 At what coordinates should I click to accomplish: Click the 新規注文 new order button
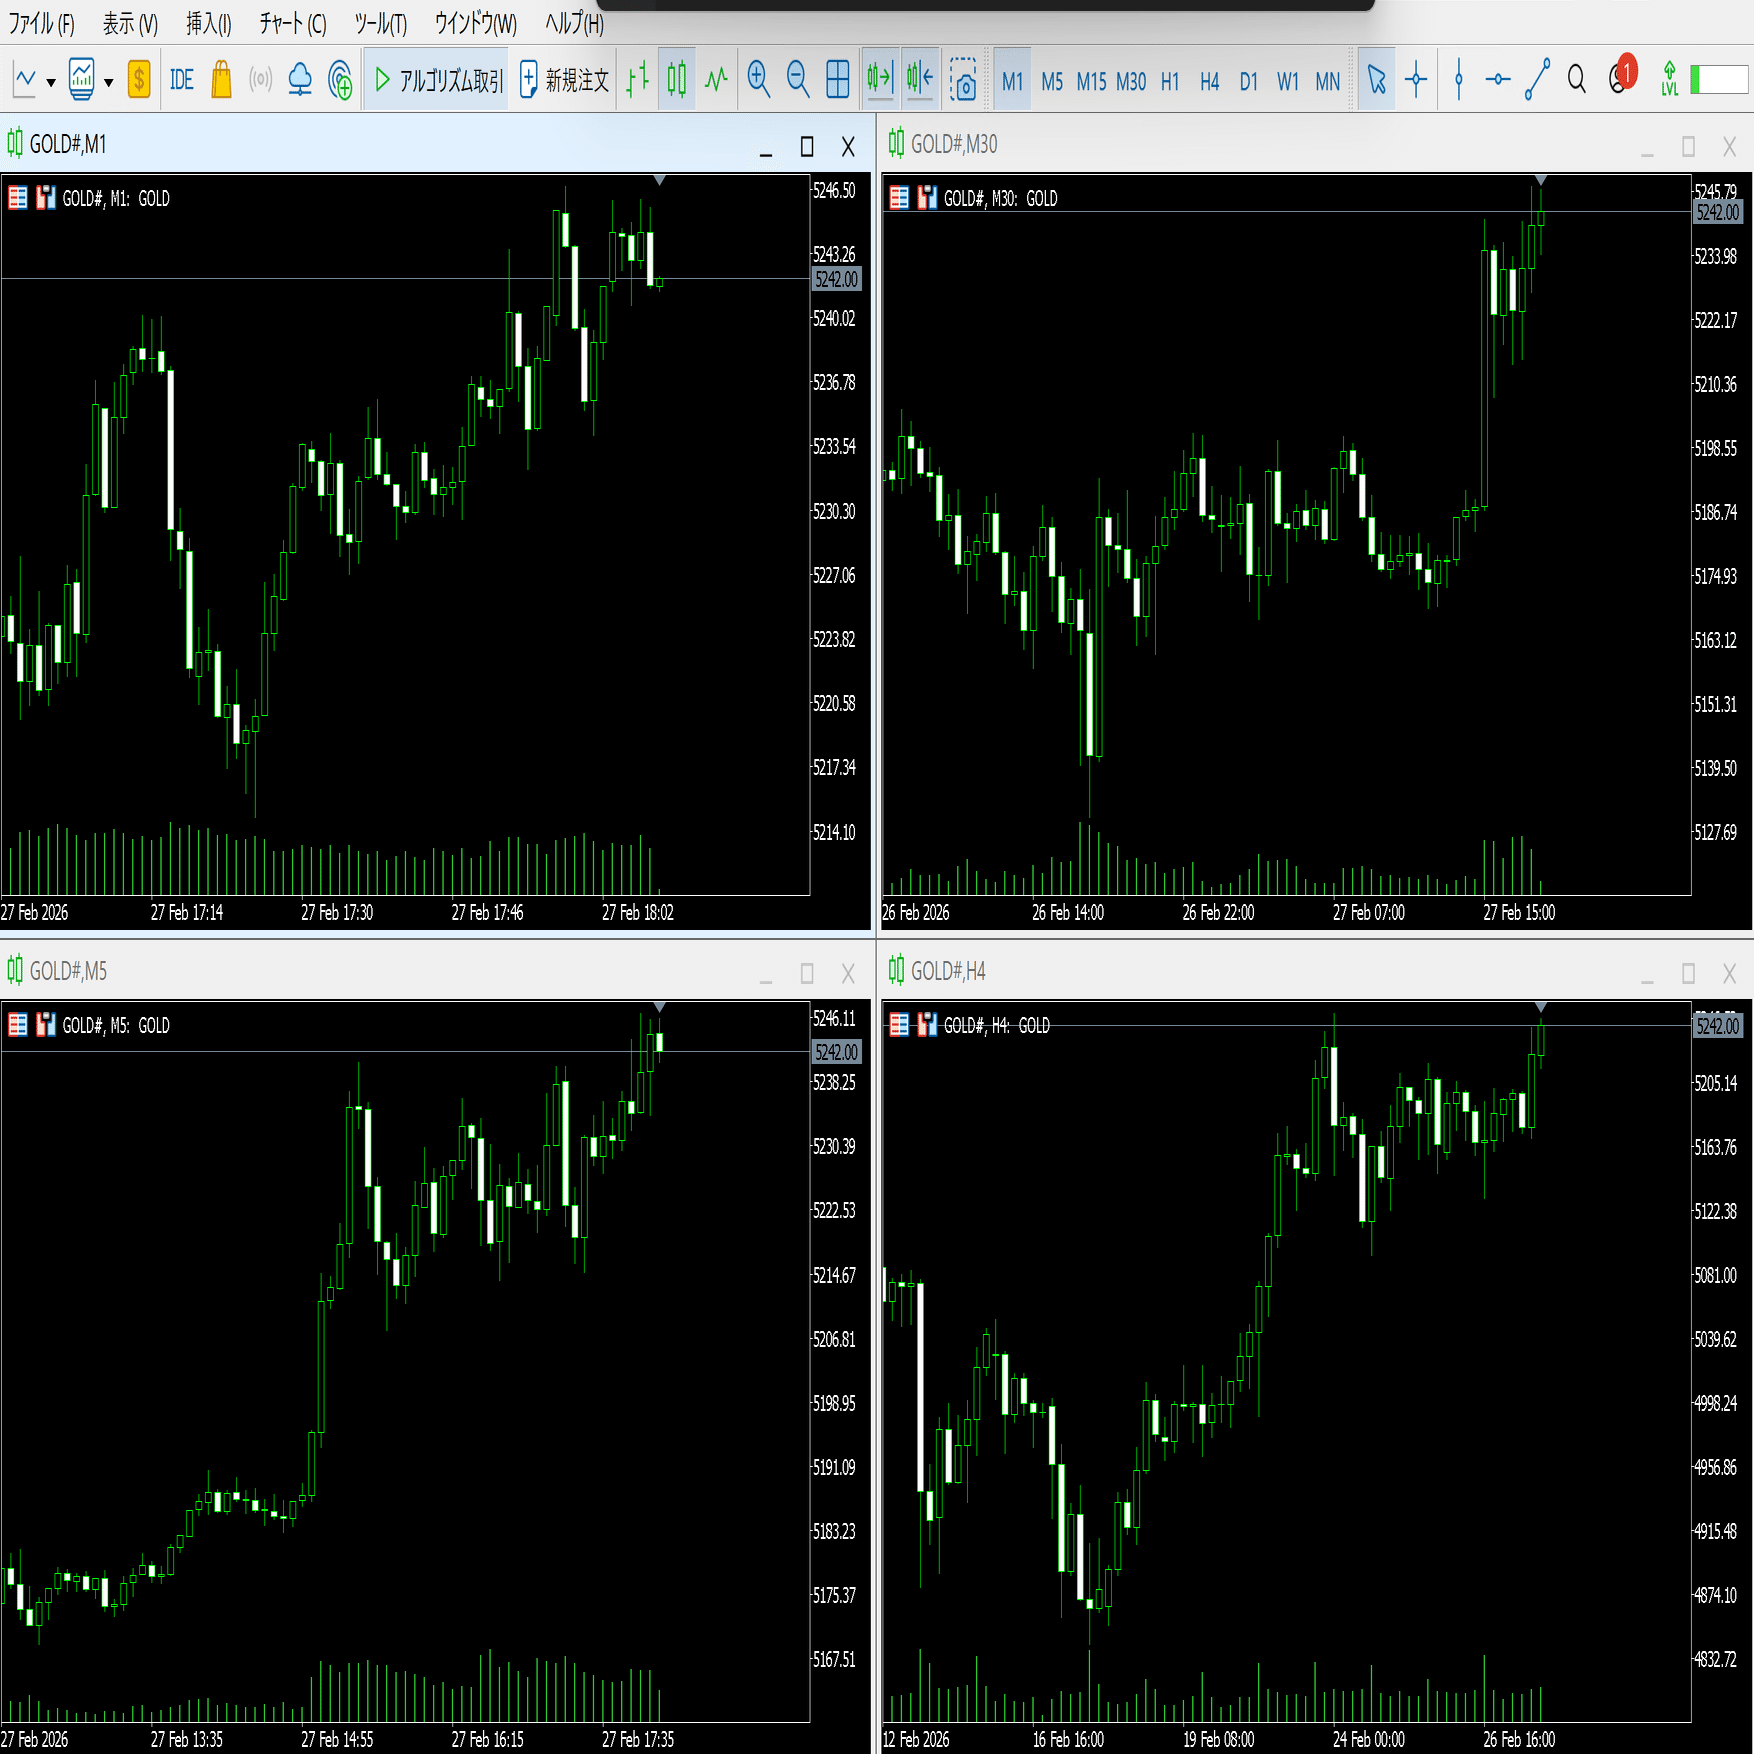click(565, 80)
